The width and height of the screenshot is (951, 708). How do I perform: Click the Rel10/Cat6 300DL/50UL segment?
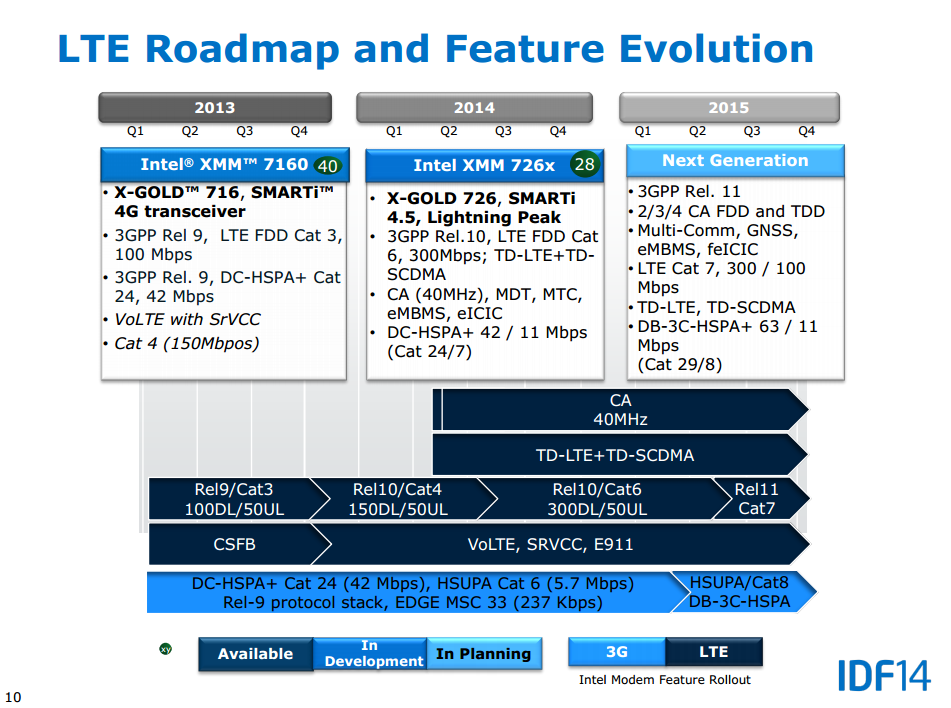(597, 499)
